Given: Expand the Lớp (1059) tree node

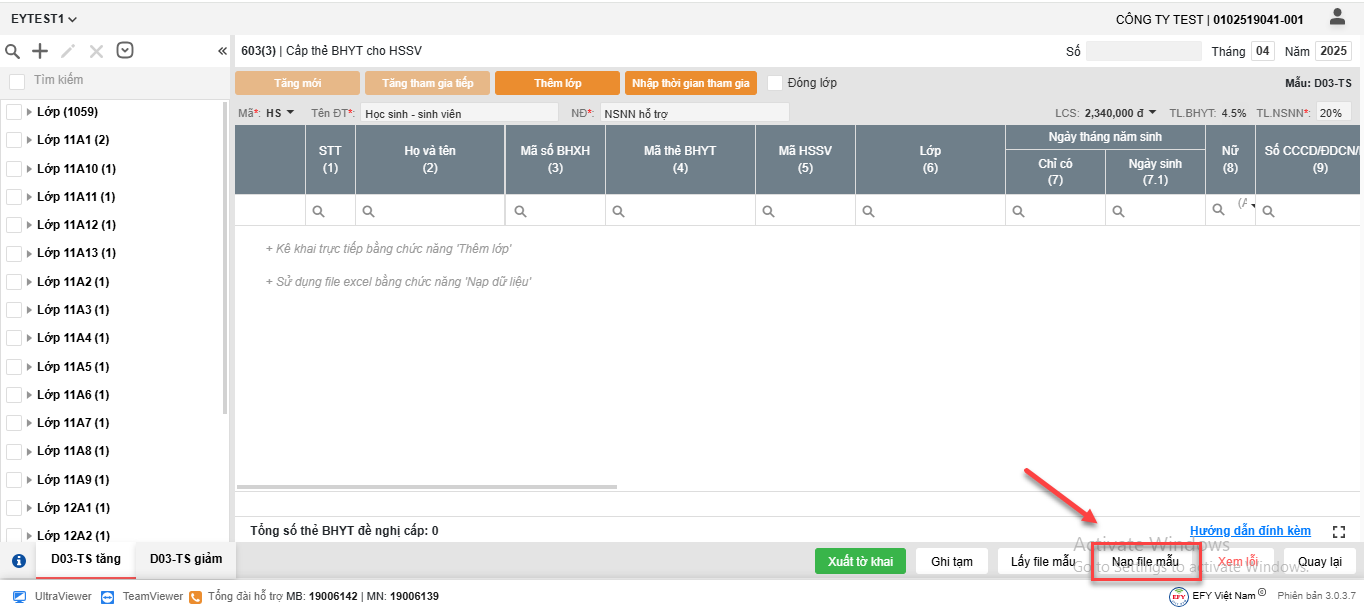Looking at the screenshot, I should [29, 112].
